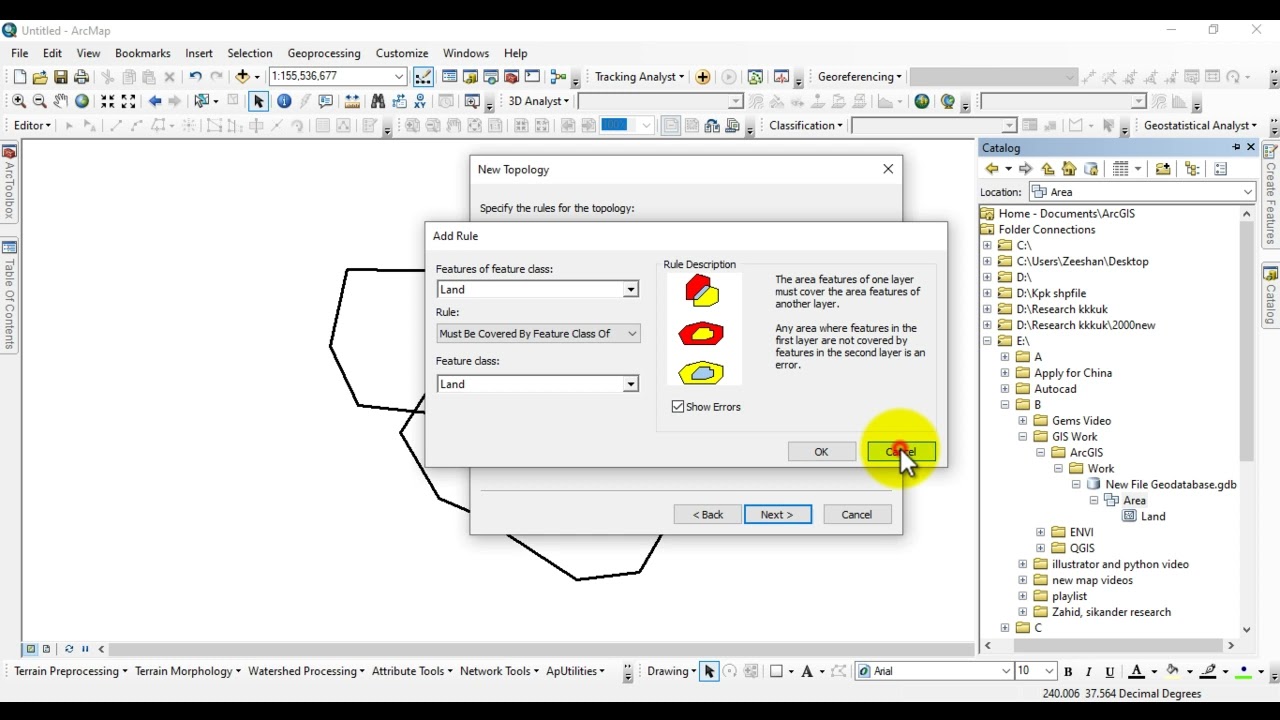Image resolution: width=1280 pixels, height=720 pixels.
Task: Open the Bookmarks menu
Action: tap(143, 53)
